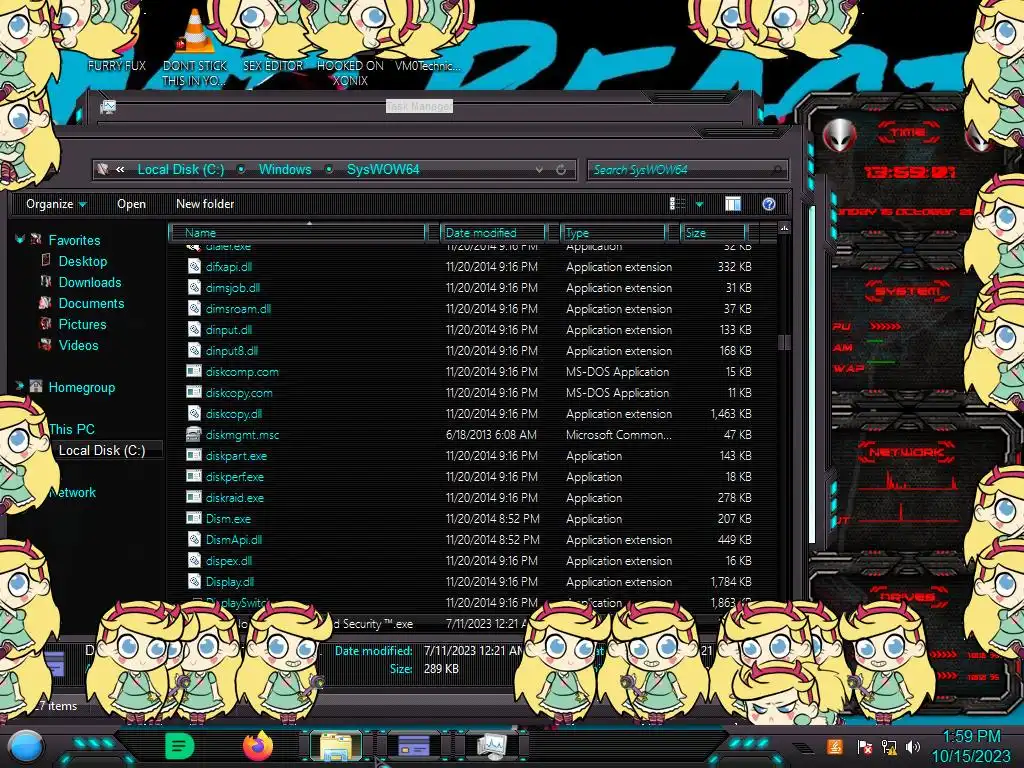
Task: Select This PC in navigation pane
Action: click(x=72, y=429)
